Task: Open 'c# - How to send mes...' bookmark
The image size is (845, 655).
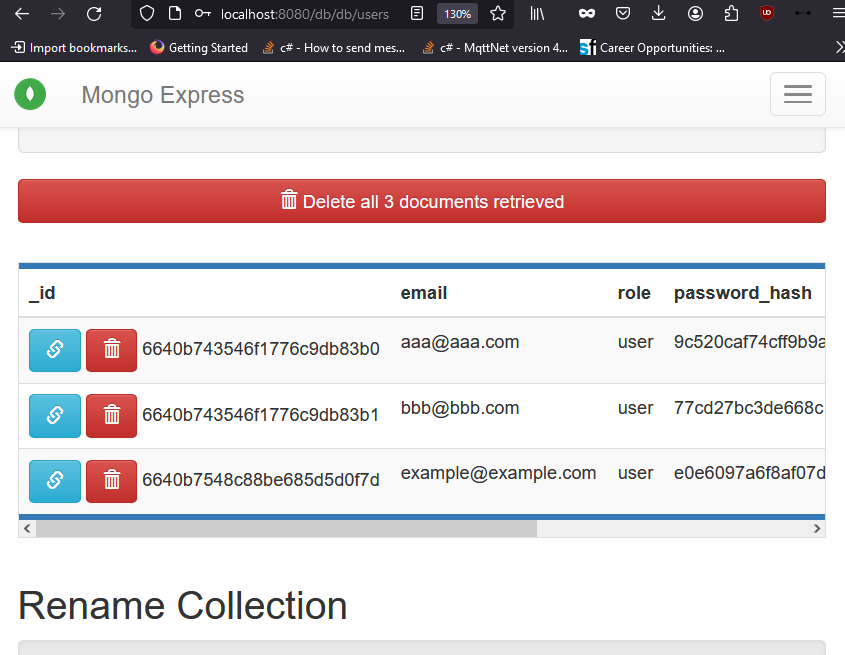Action: [x=334, y=48]
